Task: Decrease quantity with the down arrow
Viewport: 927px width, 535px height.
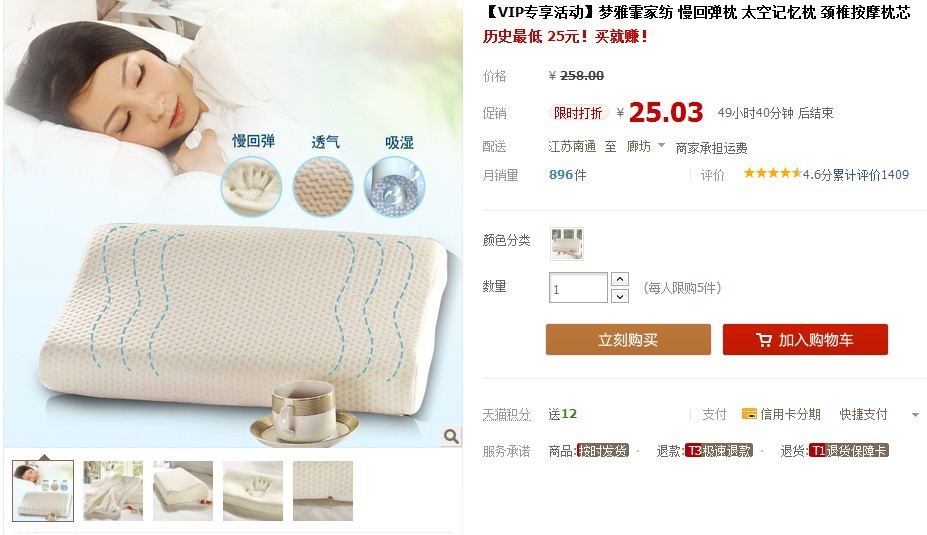Action: (620, 296)
